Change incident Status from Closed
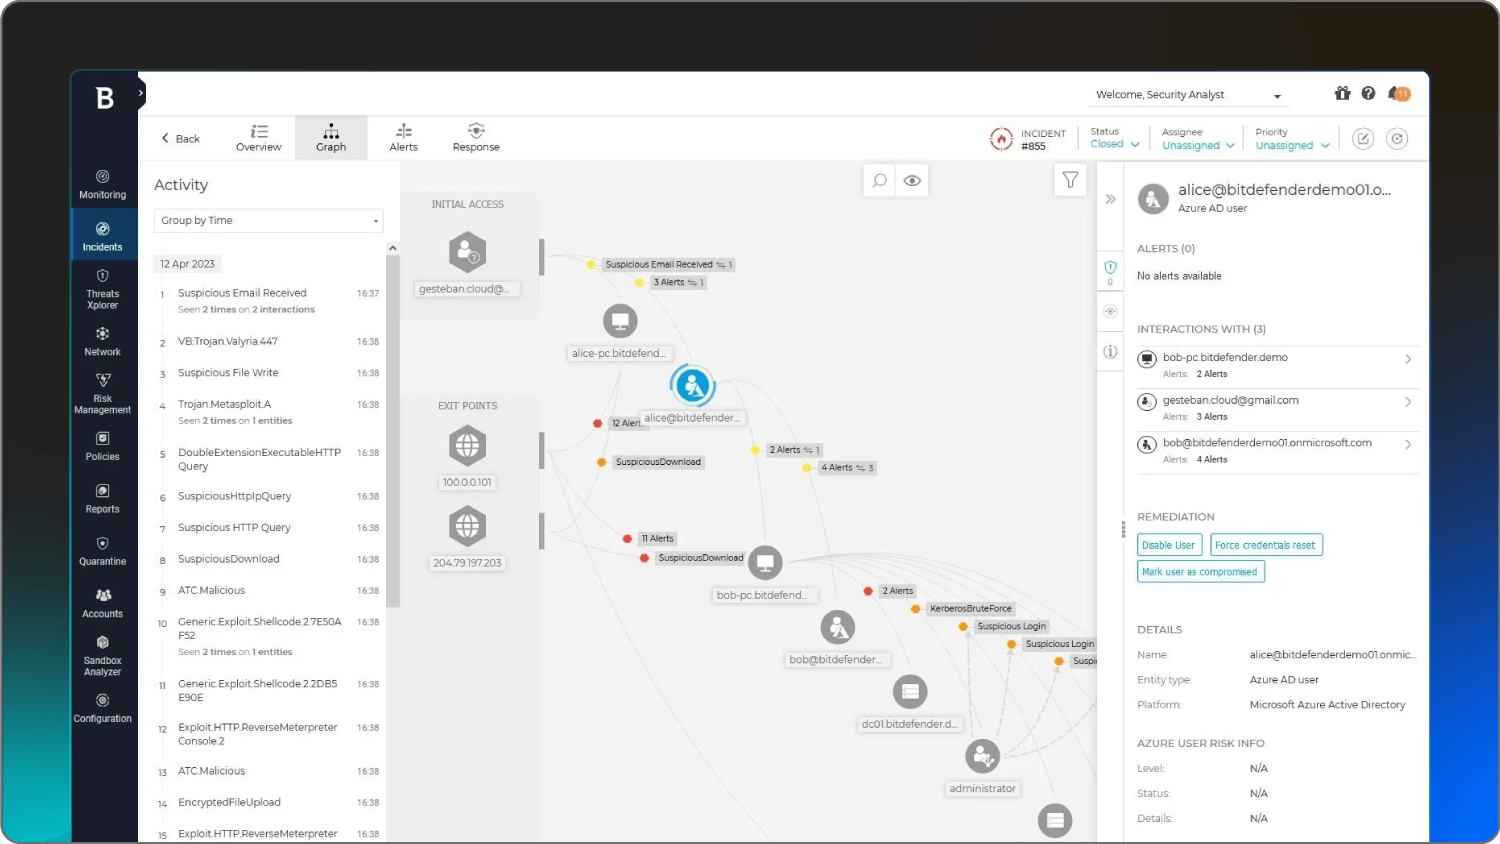The width and height of the screenshot is (1500, 844). [1113, 143]
